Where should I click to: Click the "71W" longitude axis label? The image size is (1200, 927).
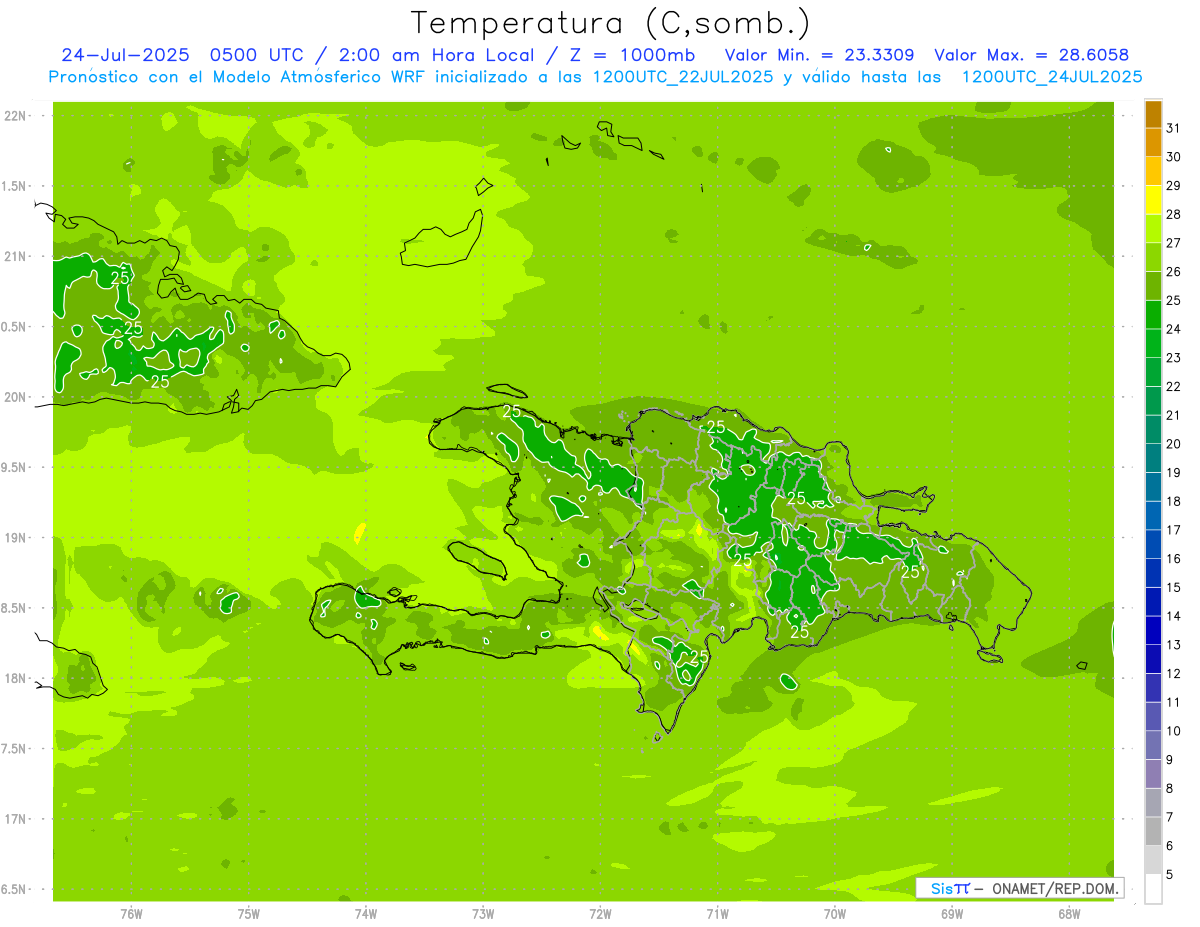[717, 914]
